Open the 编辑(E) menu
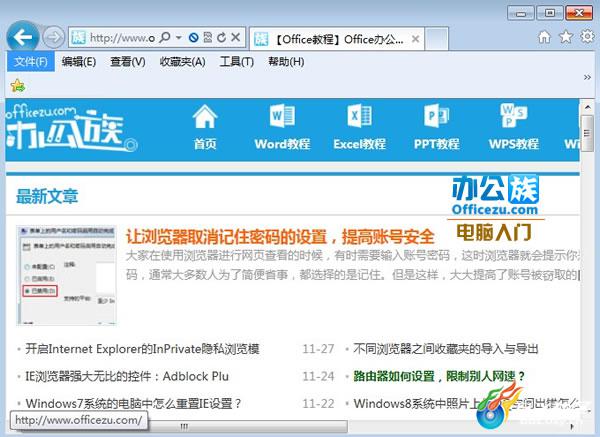This screenshot has height=437, width=600. [x=79, y=62]
